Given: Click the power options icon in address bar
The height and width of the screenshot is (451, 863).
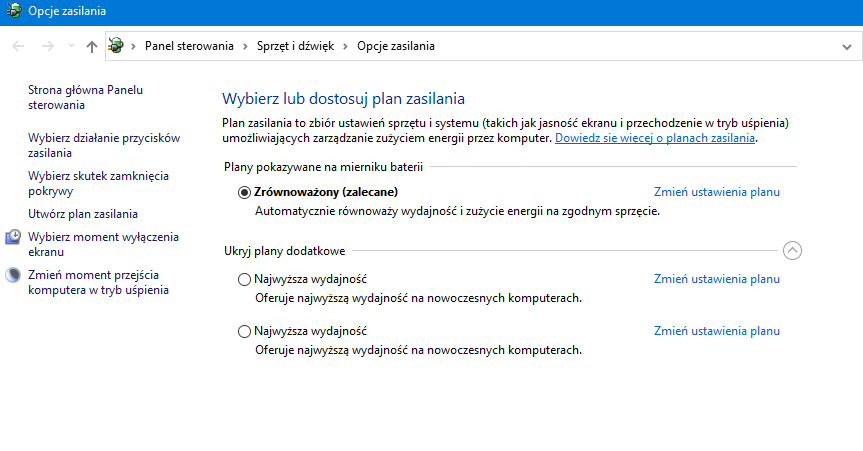Looking at the screenshot, I should coord(116,46).
